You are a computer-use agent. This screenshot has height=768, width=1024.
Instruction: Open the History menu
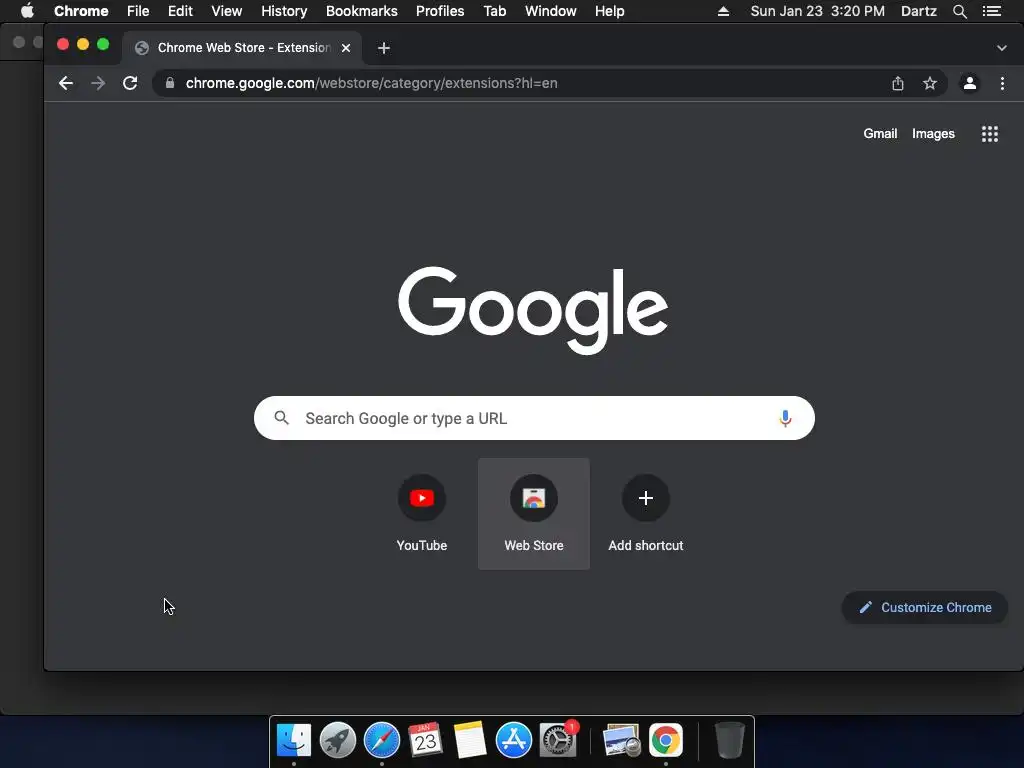284,11
